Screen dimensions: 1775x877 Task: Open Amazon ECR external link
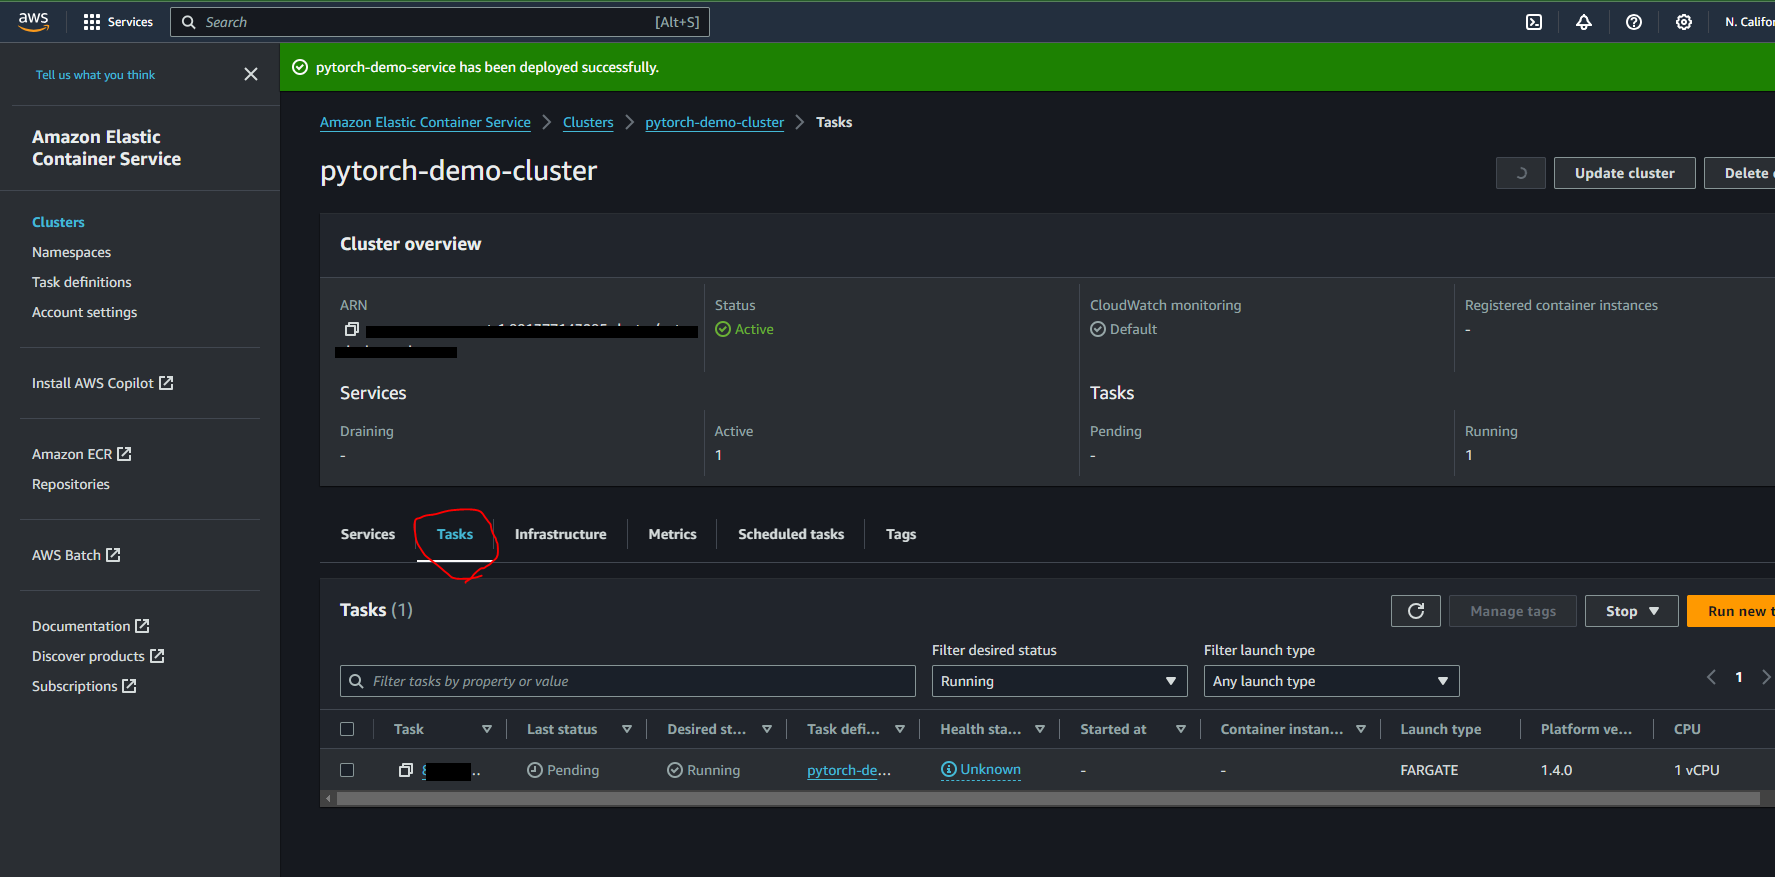coord(82,454)
